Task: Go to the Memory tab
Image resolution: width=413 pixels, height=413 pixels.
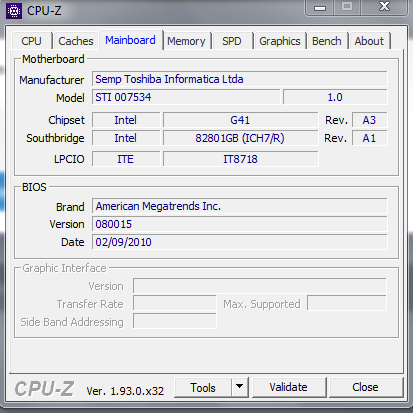Action: pos(186,41)
